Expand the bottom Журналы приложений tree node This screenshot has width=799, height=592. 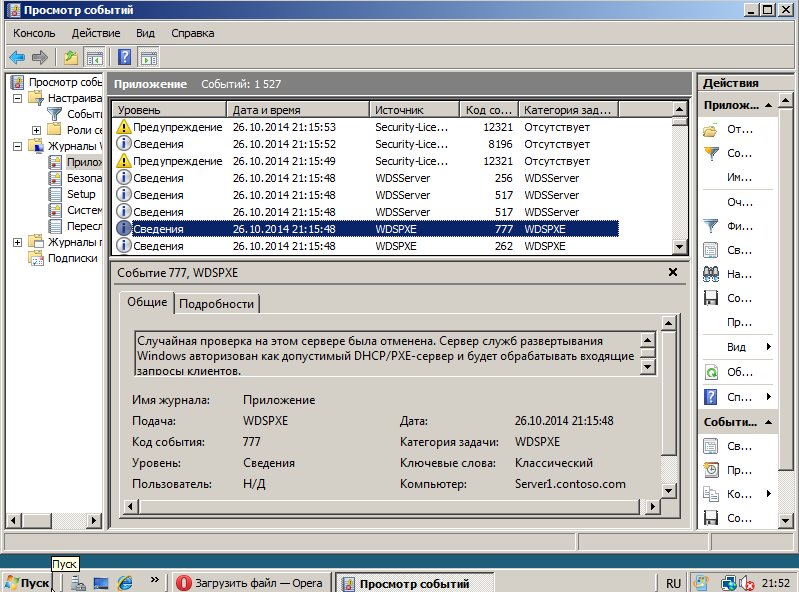(17, 242)
